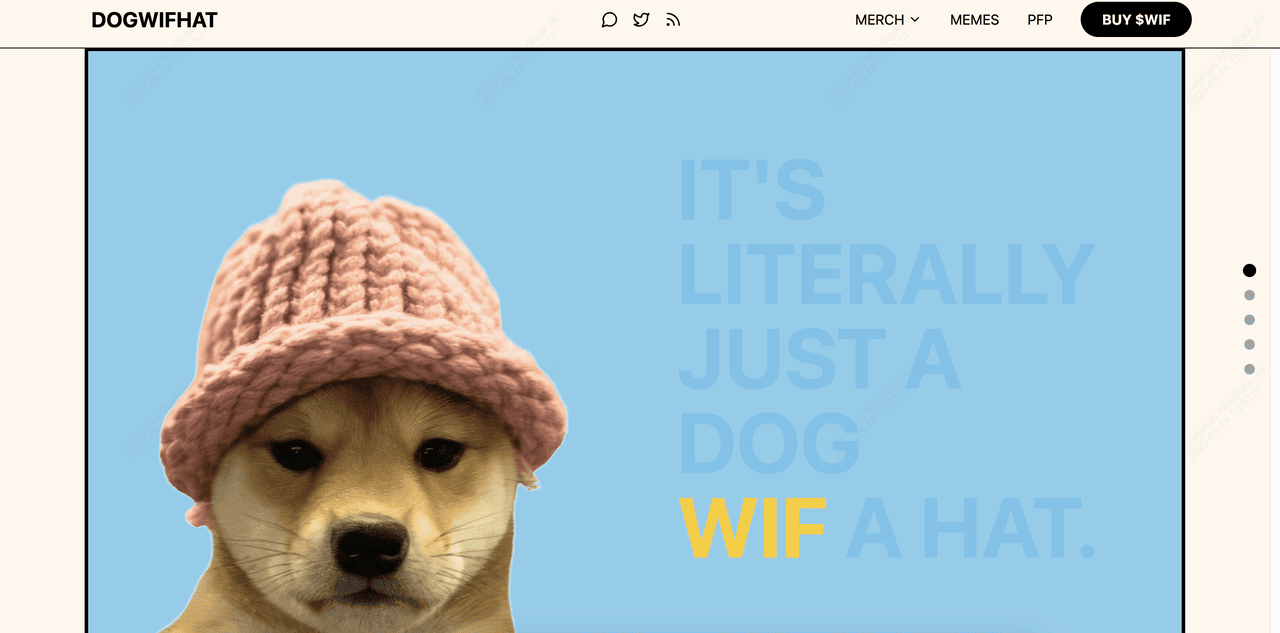Click the "LITERALLY" headline word
Screen dimensions: 1280x633
(886, 274)
